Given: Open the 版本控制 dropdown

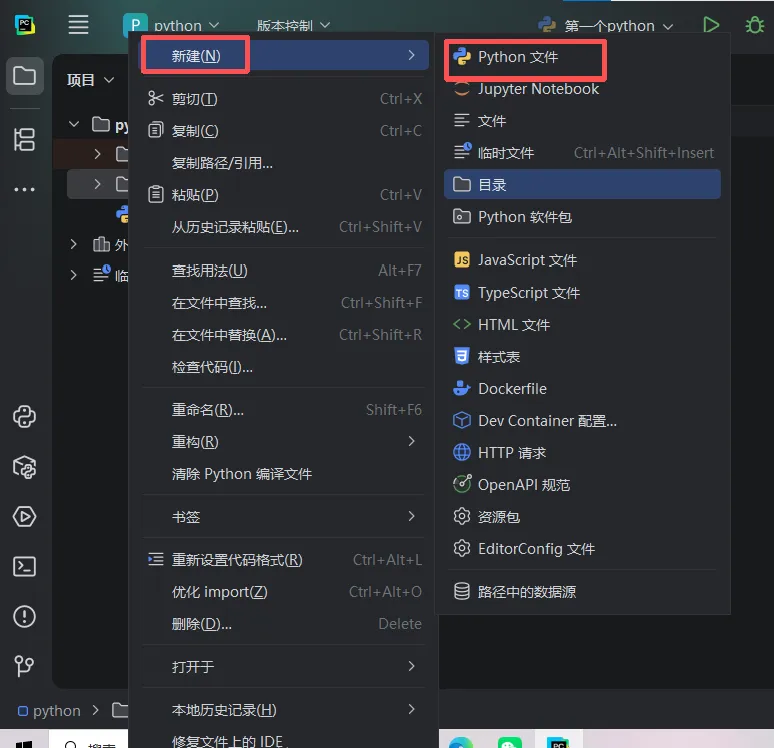Looking at the screenshot, I should [293, 25].
